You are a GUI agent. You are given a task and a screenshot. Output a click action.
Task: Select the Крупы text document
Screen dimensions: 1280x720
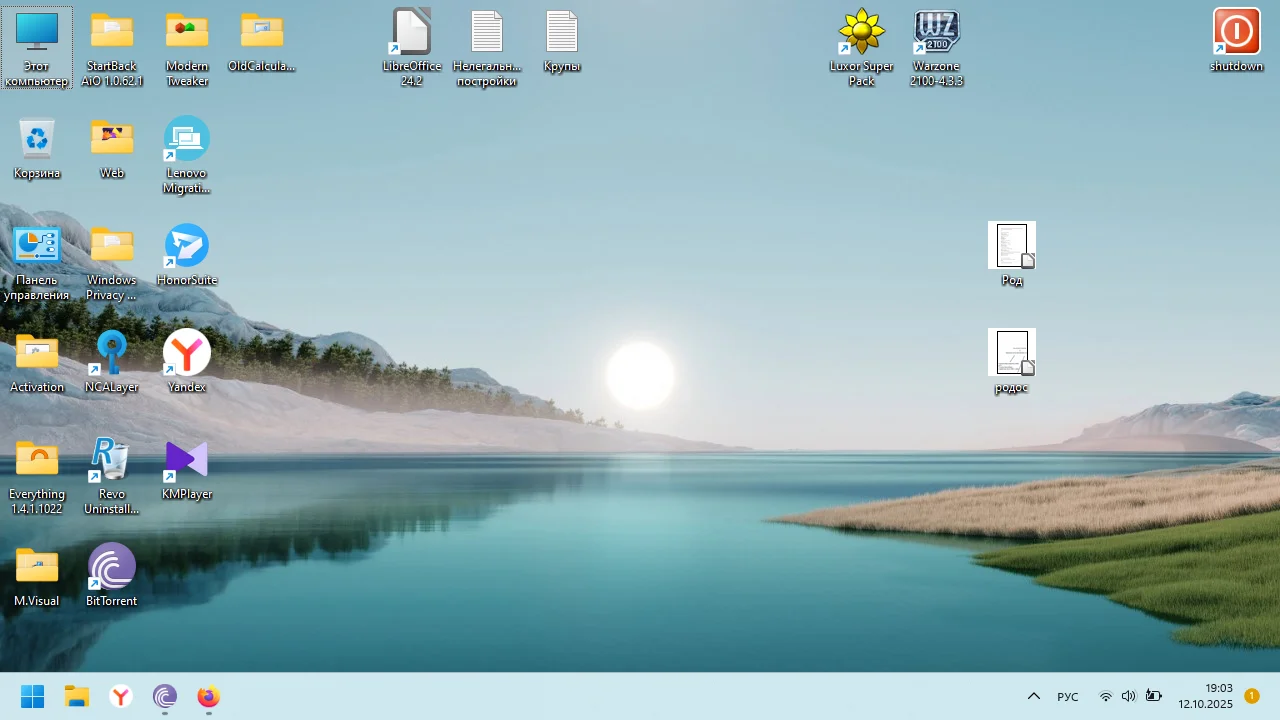(562, 41)
